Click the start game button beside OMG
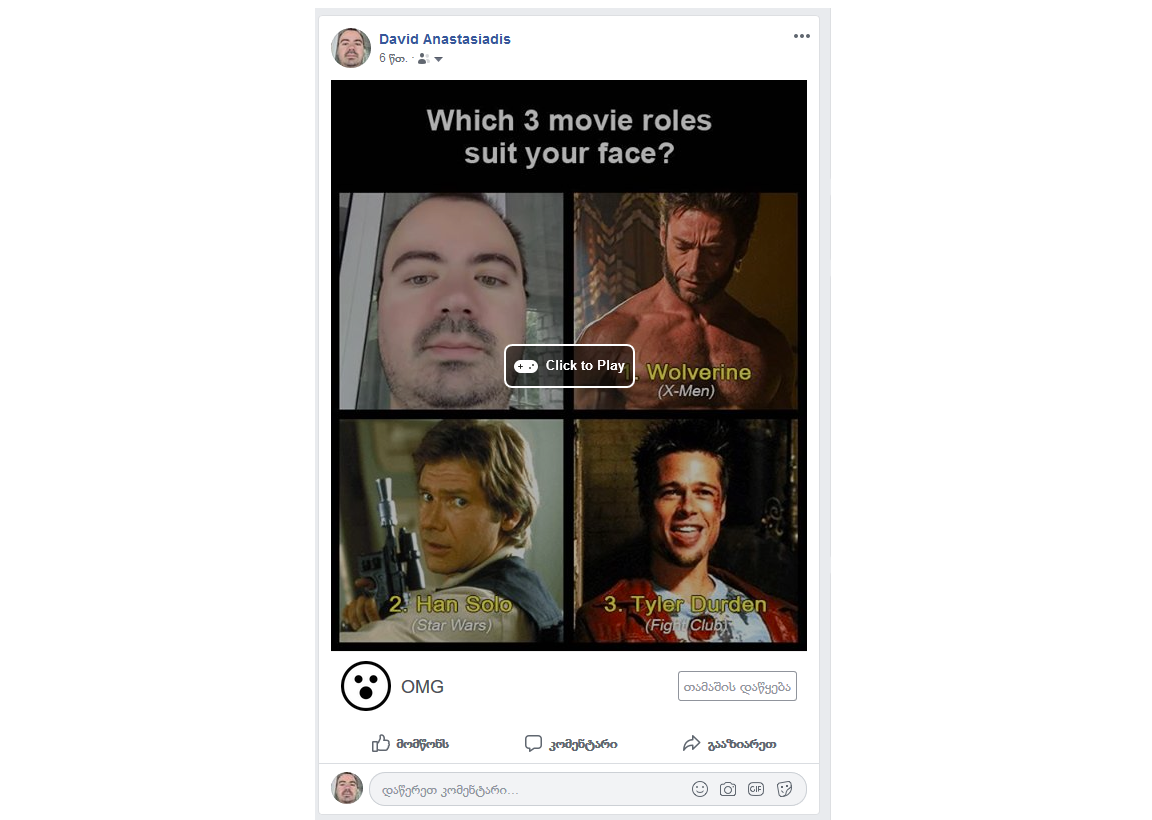 pos(737,686)
